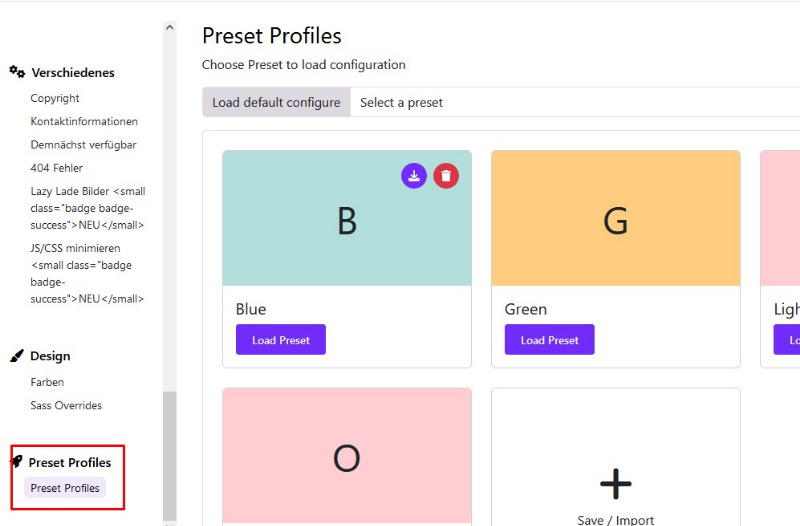Viewport: 800px width, 526px height.
Task: Click the sidebar vertical scrollbar thumb
Action: click(169, 456)
